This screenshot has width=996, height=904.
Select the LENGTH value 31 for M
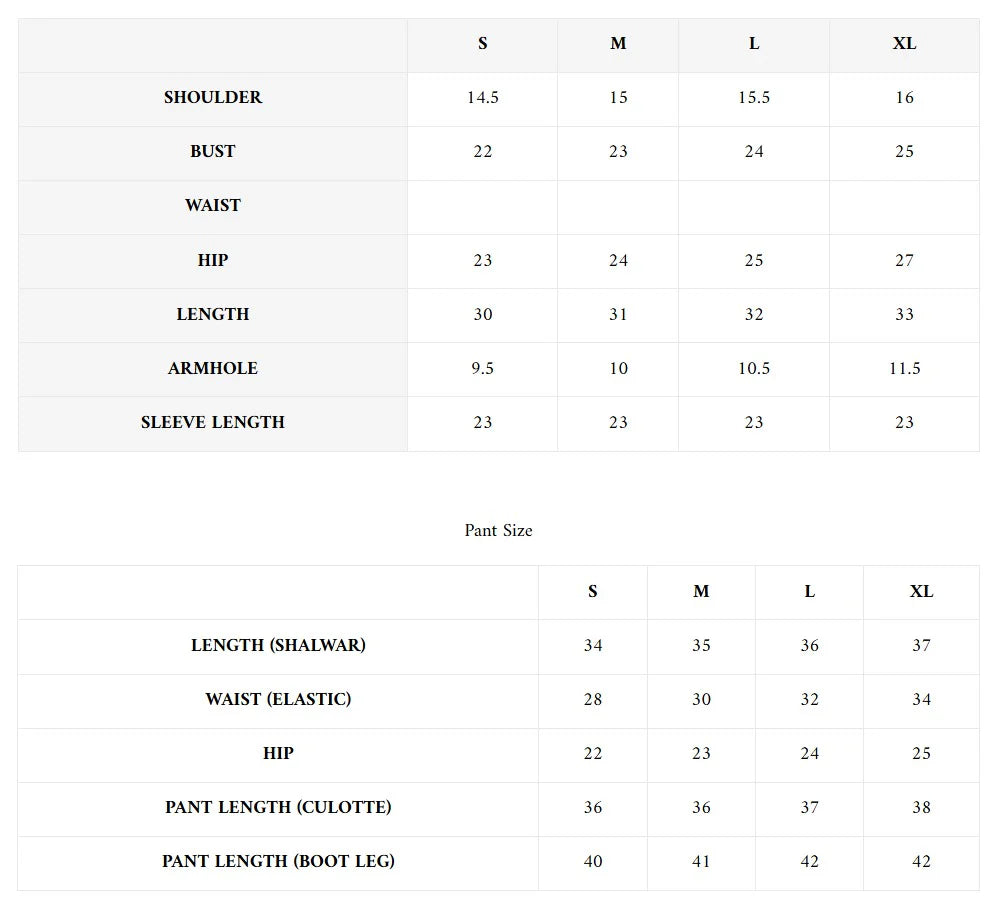pos(618,315)
